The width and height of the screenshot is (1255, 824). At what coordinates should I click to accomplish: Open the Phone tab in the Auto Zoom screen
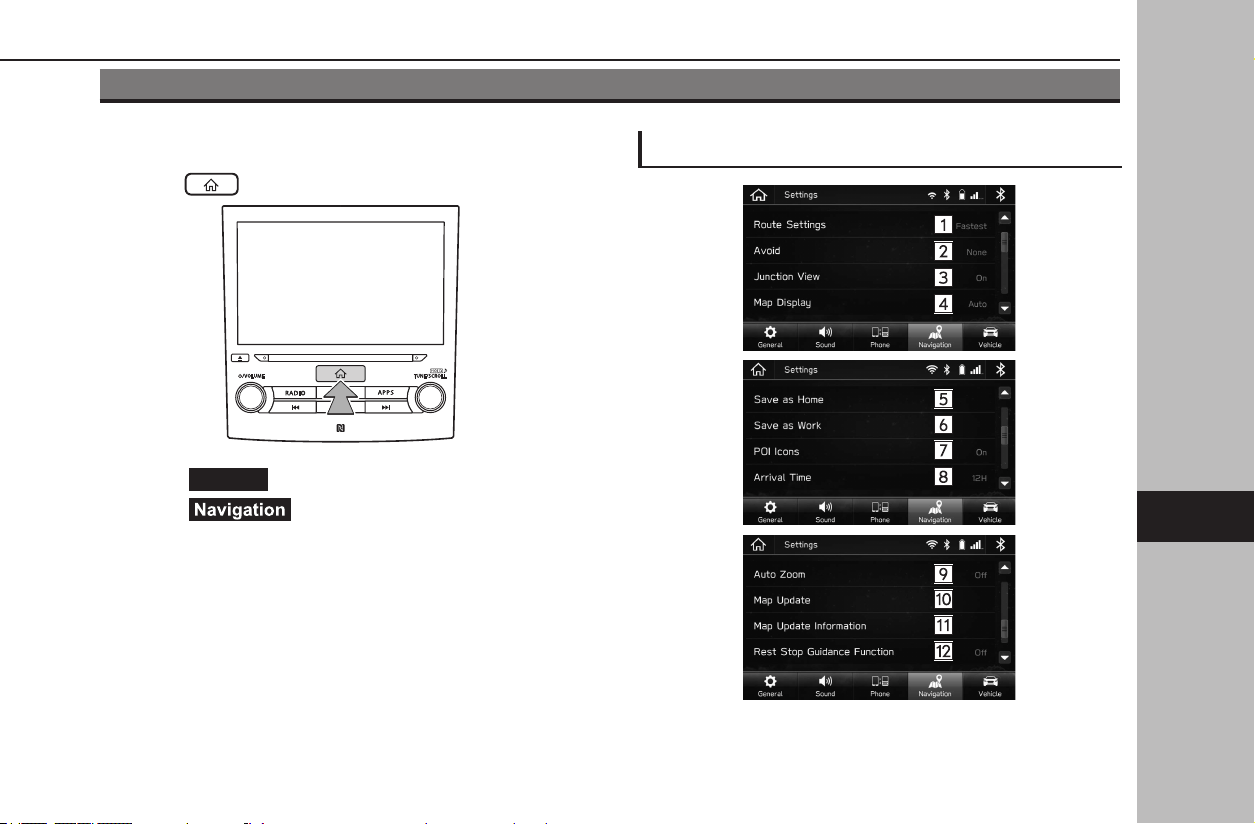point(880,686)
